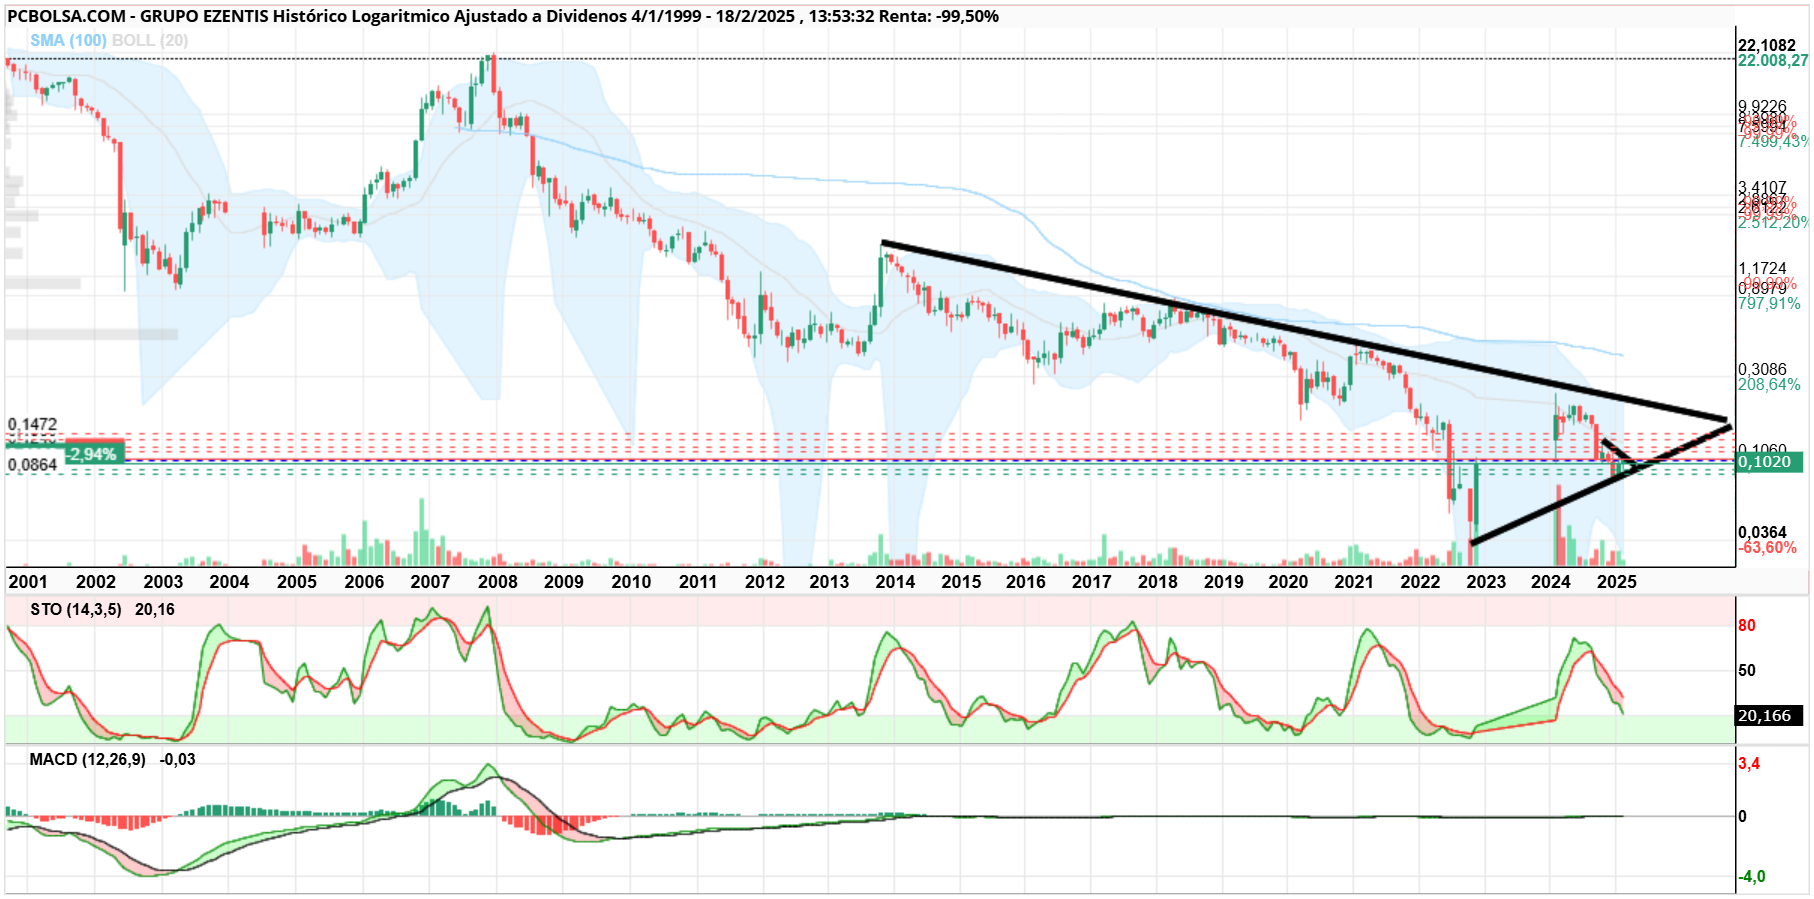Viewport: 1814px width, 899px height.
Task: Click the SMA (100) indicator legend
Action: 68,40
